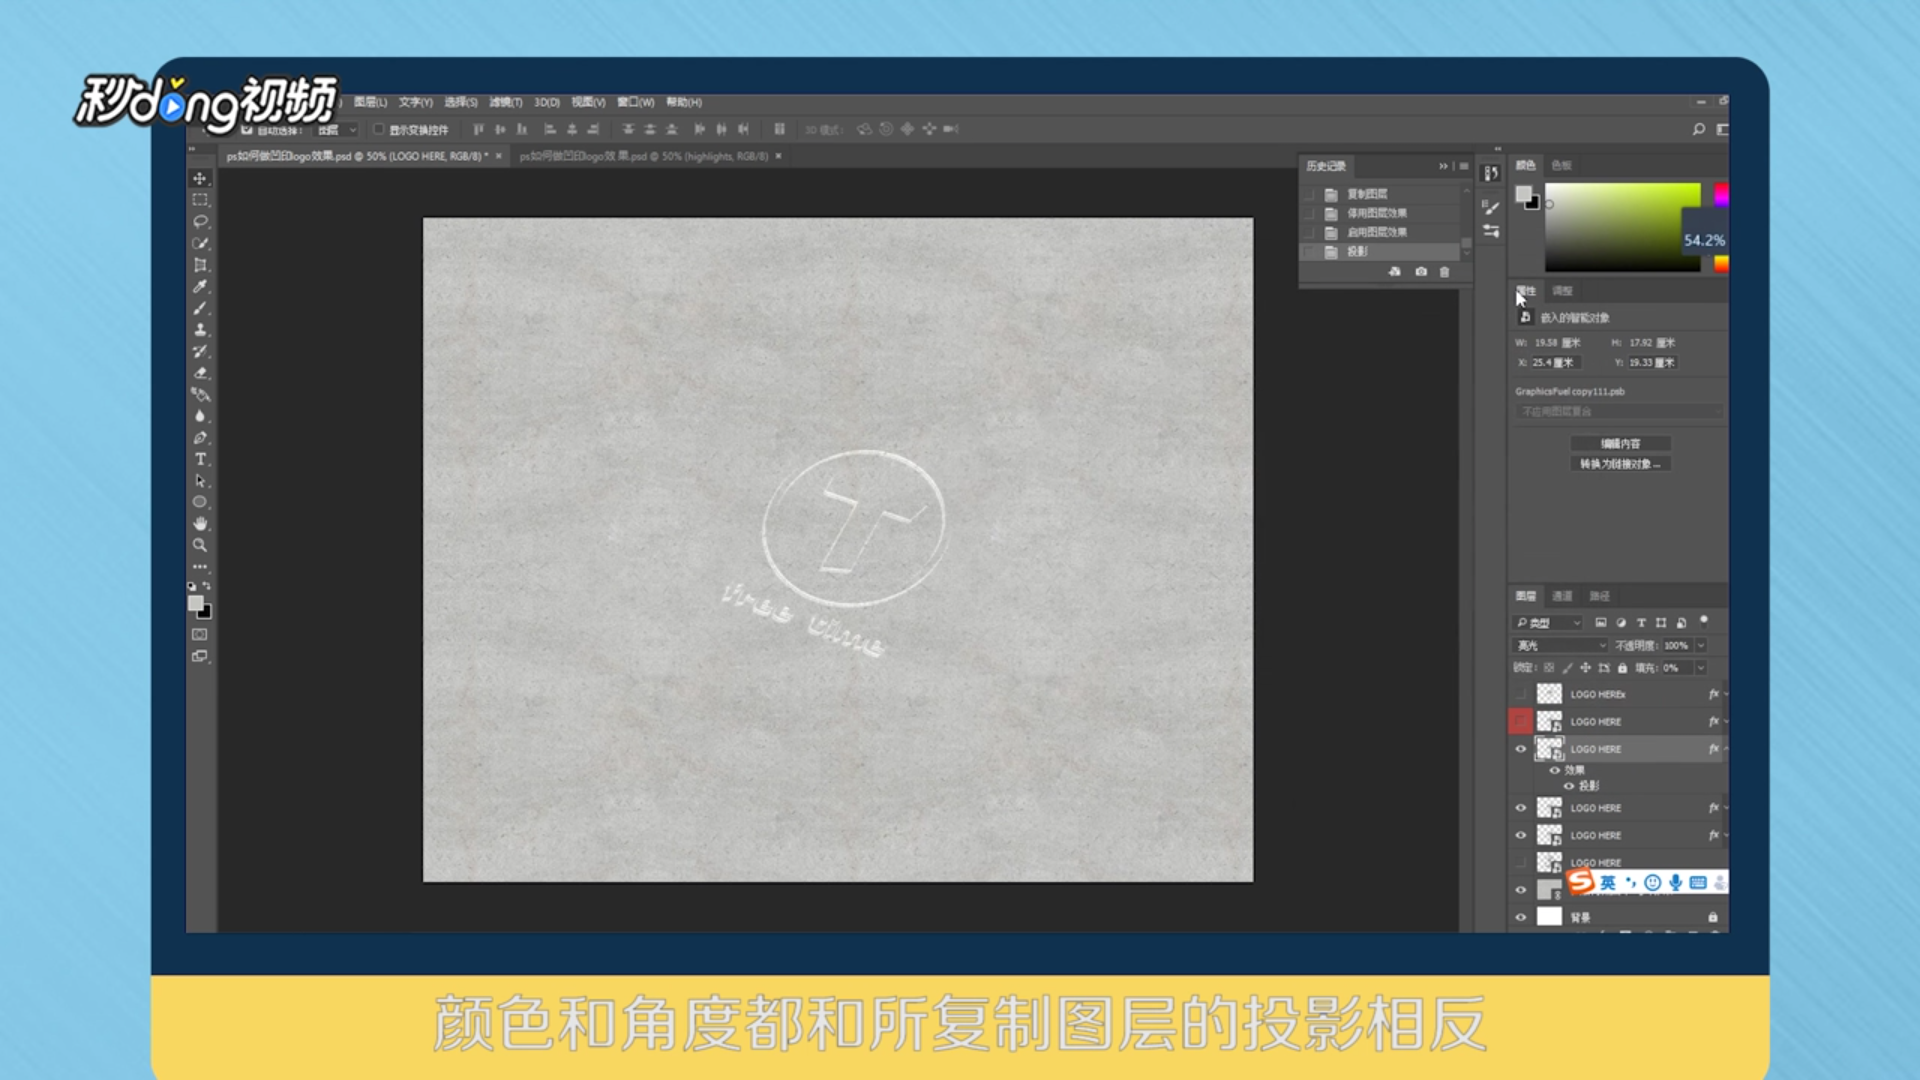Select the Zoom tool in the toolbox
Viewport: 1920px width, 1080px height.
coord(200,546)
